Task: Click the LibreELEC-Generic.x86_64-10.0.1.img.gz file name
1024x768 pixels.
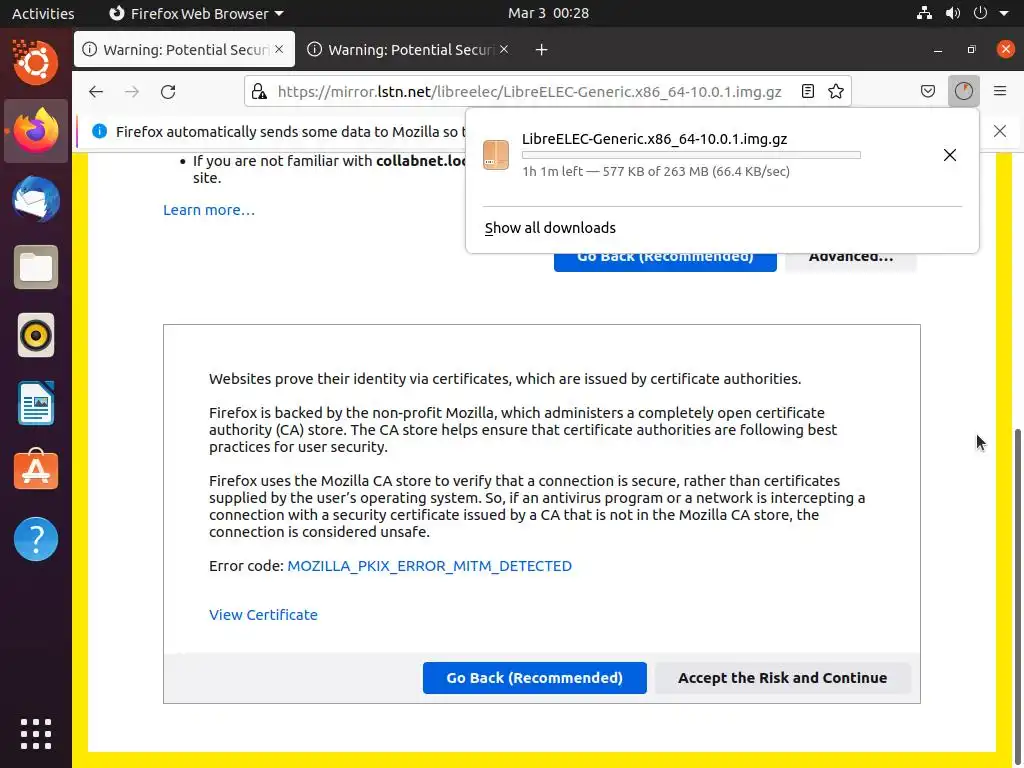Action: point(654,138)
